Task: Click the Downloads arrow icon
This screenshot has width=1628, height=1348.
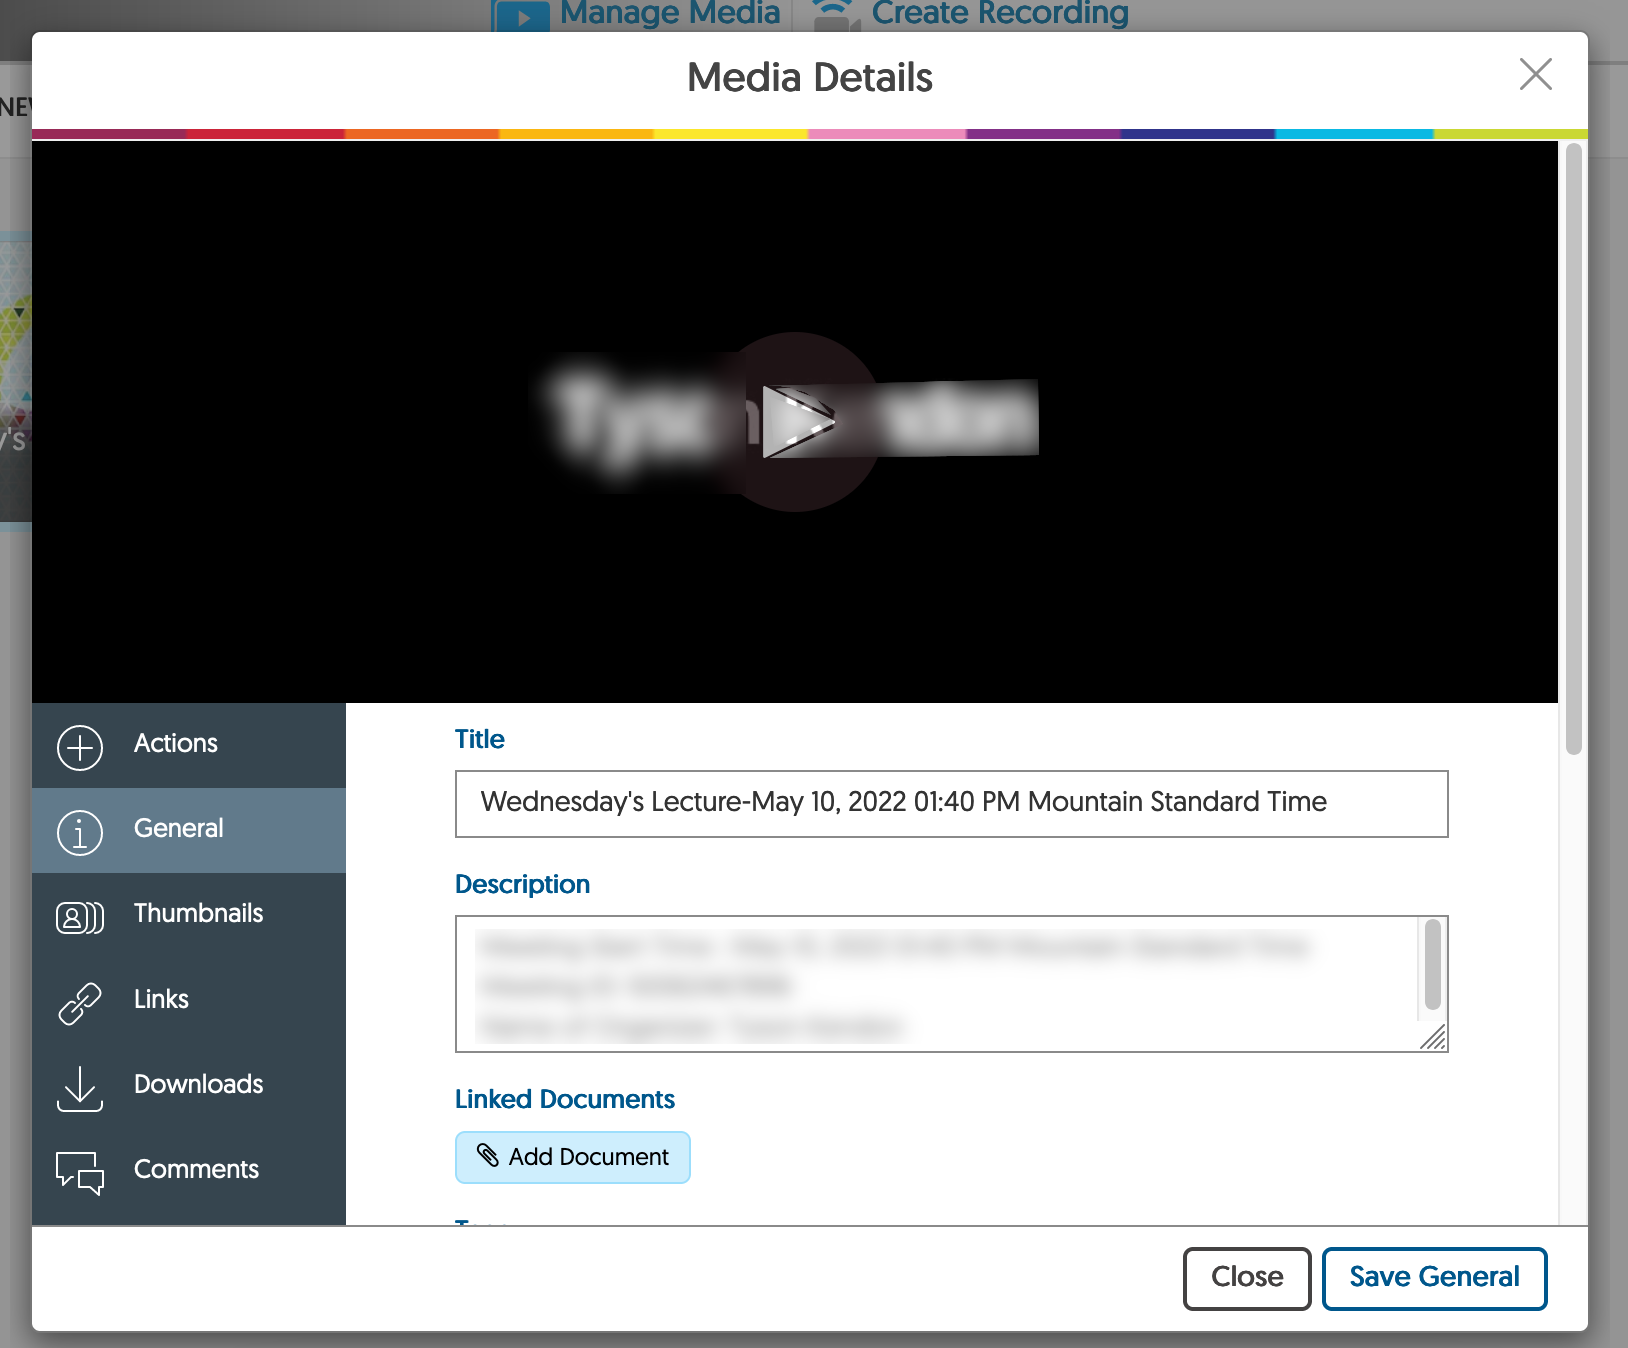Action: click(x=80, y=1088)
